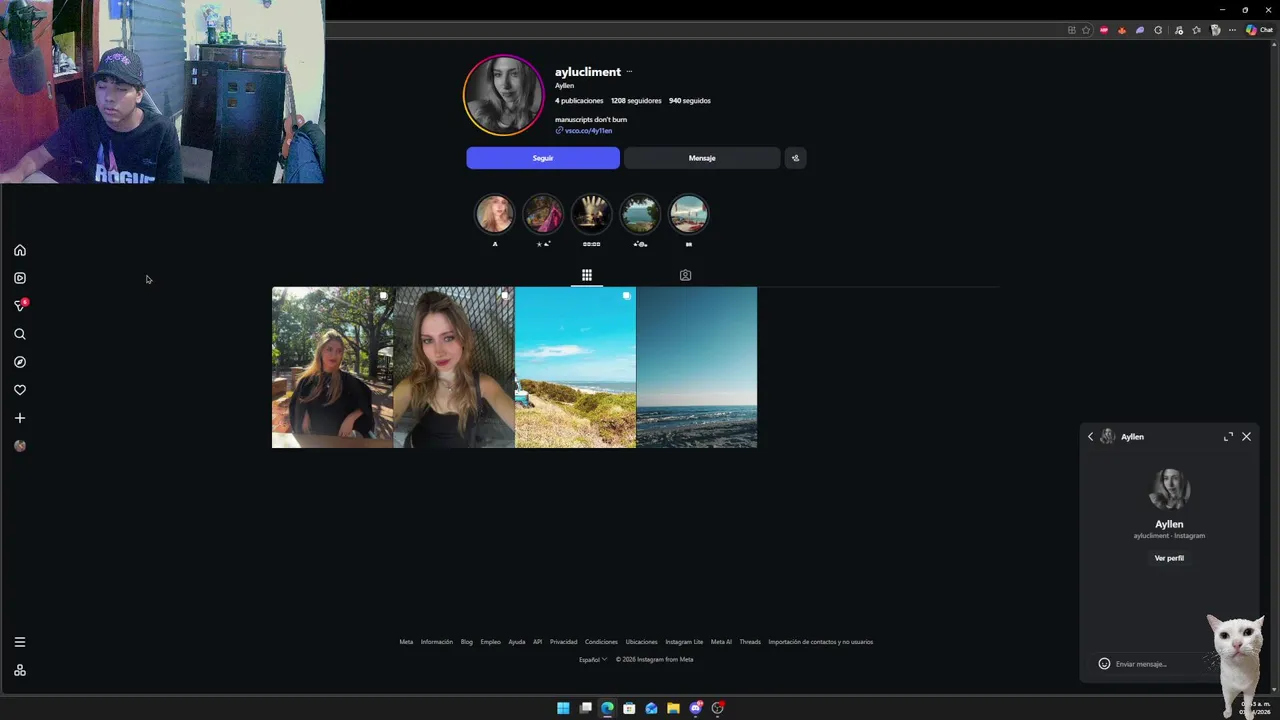This screenshot has height=720, width=1280.
Task: Open Copilot Chat in the browser toolbar
Action: pyautogui.click(x=1259, y=30)
